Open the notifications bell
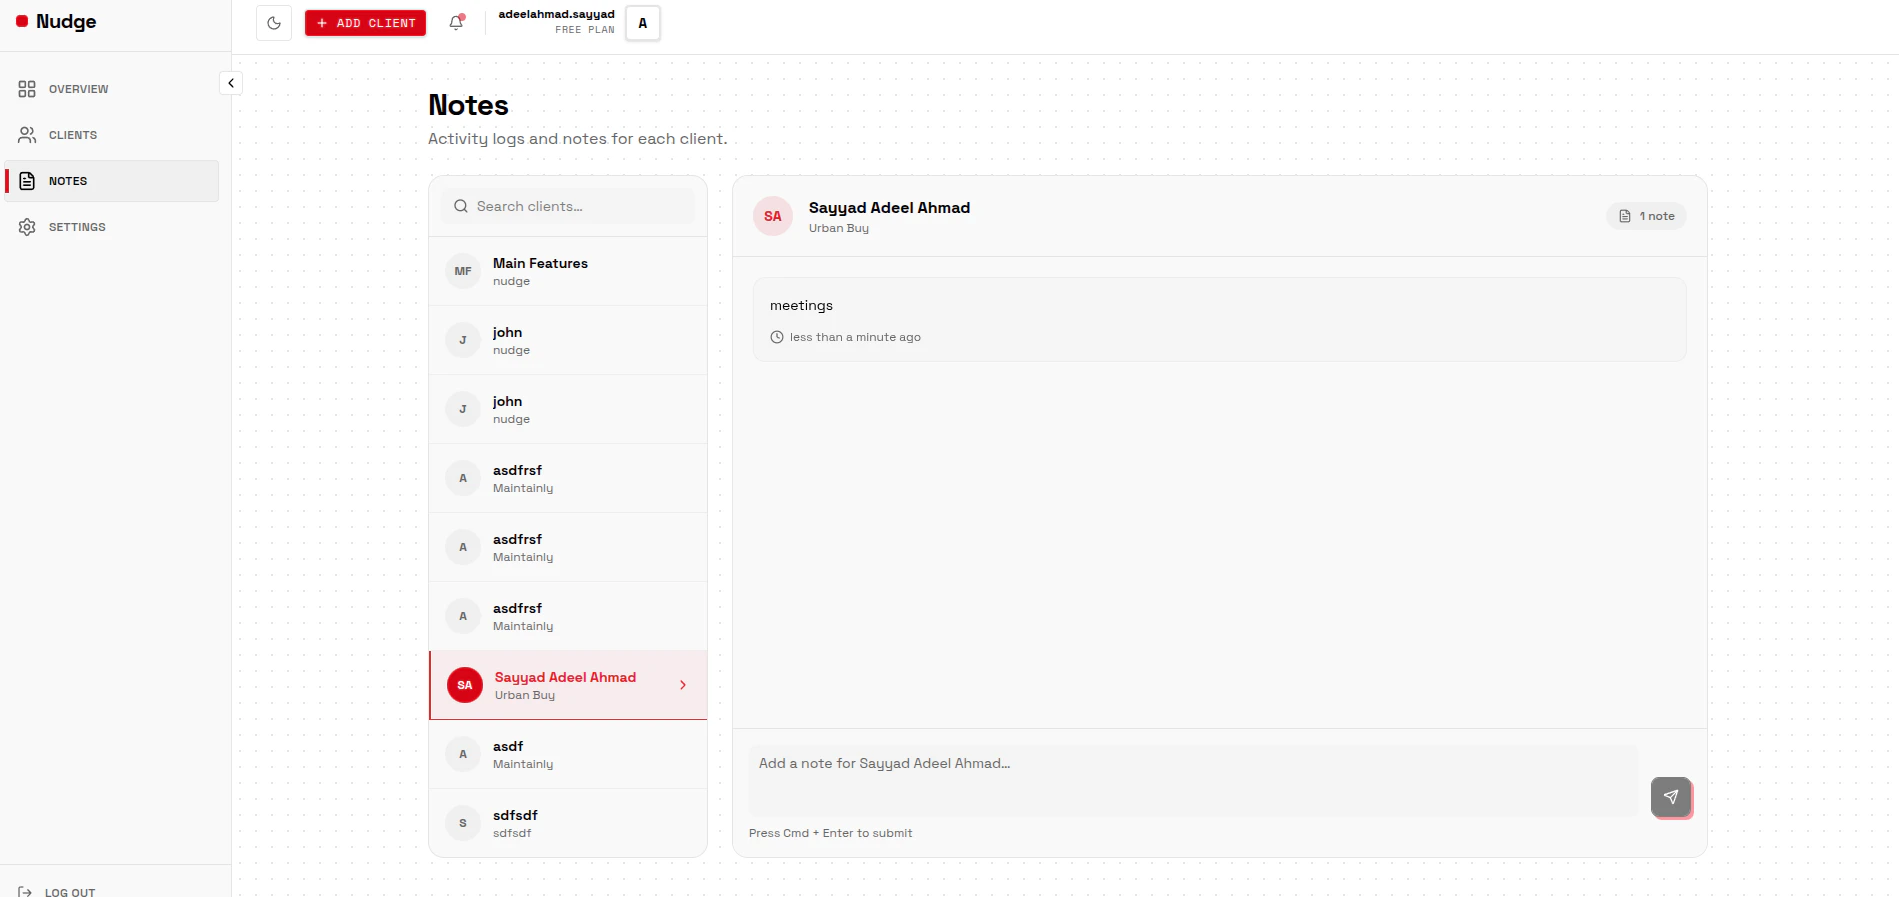The width and height of the screenshot is (1899, 897). click(x=456, y=22)
